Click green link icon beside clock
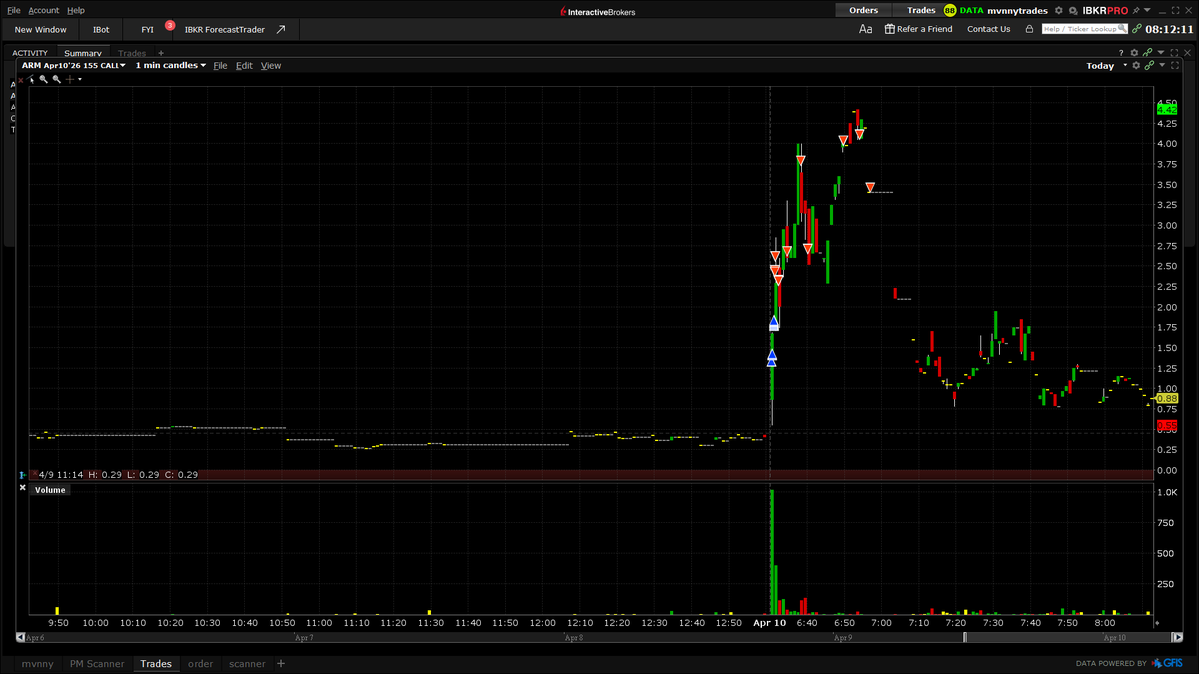This screenshot has width=1199, height=674. click(x=1136, y=29)
